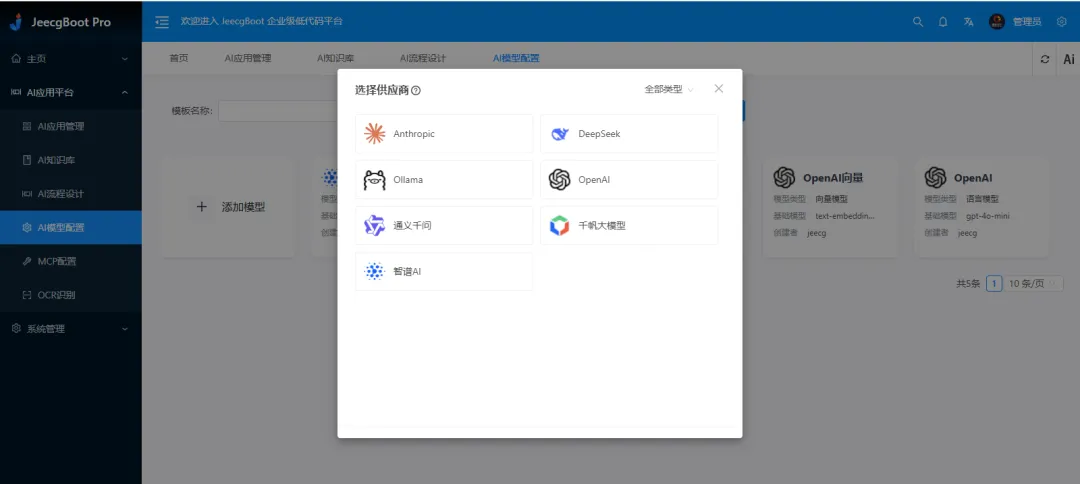Switch to the AI流程设计 tab

pos(423,59)
